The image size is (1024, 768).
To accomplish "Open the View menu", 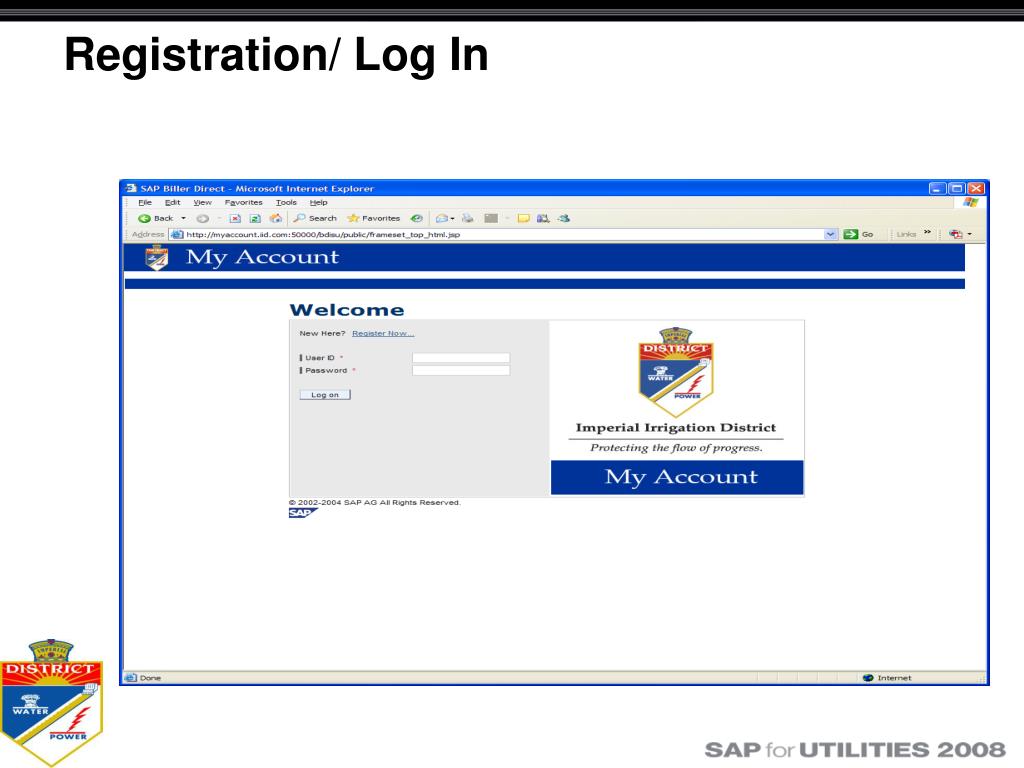I will 202,202.
